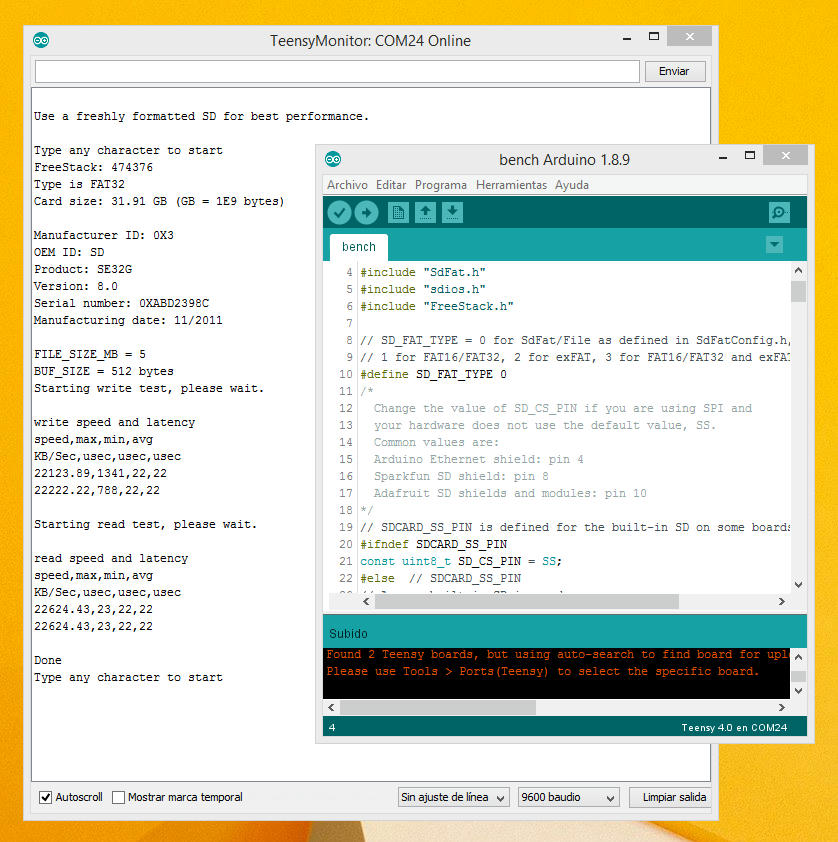Viewport: 838px width, 842px height.
Task: Click the Upload arrow icon
Action: (366, 212)
